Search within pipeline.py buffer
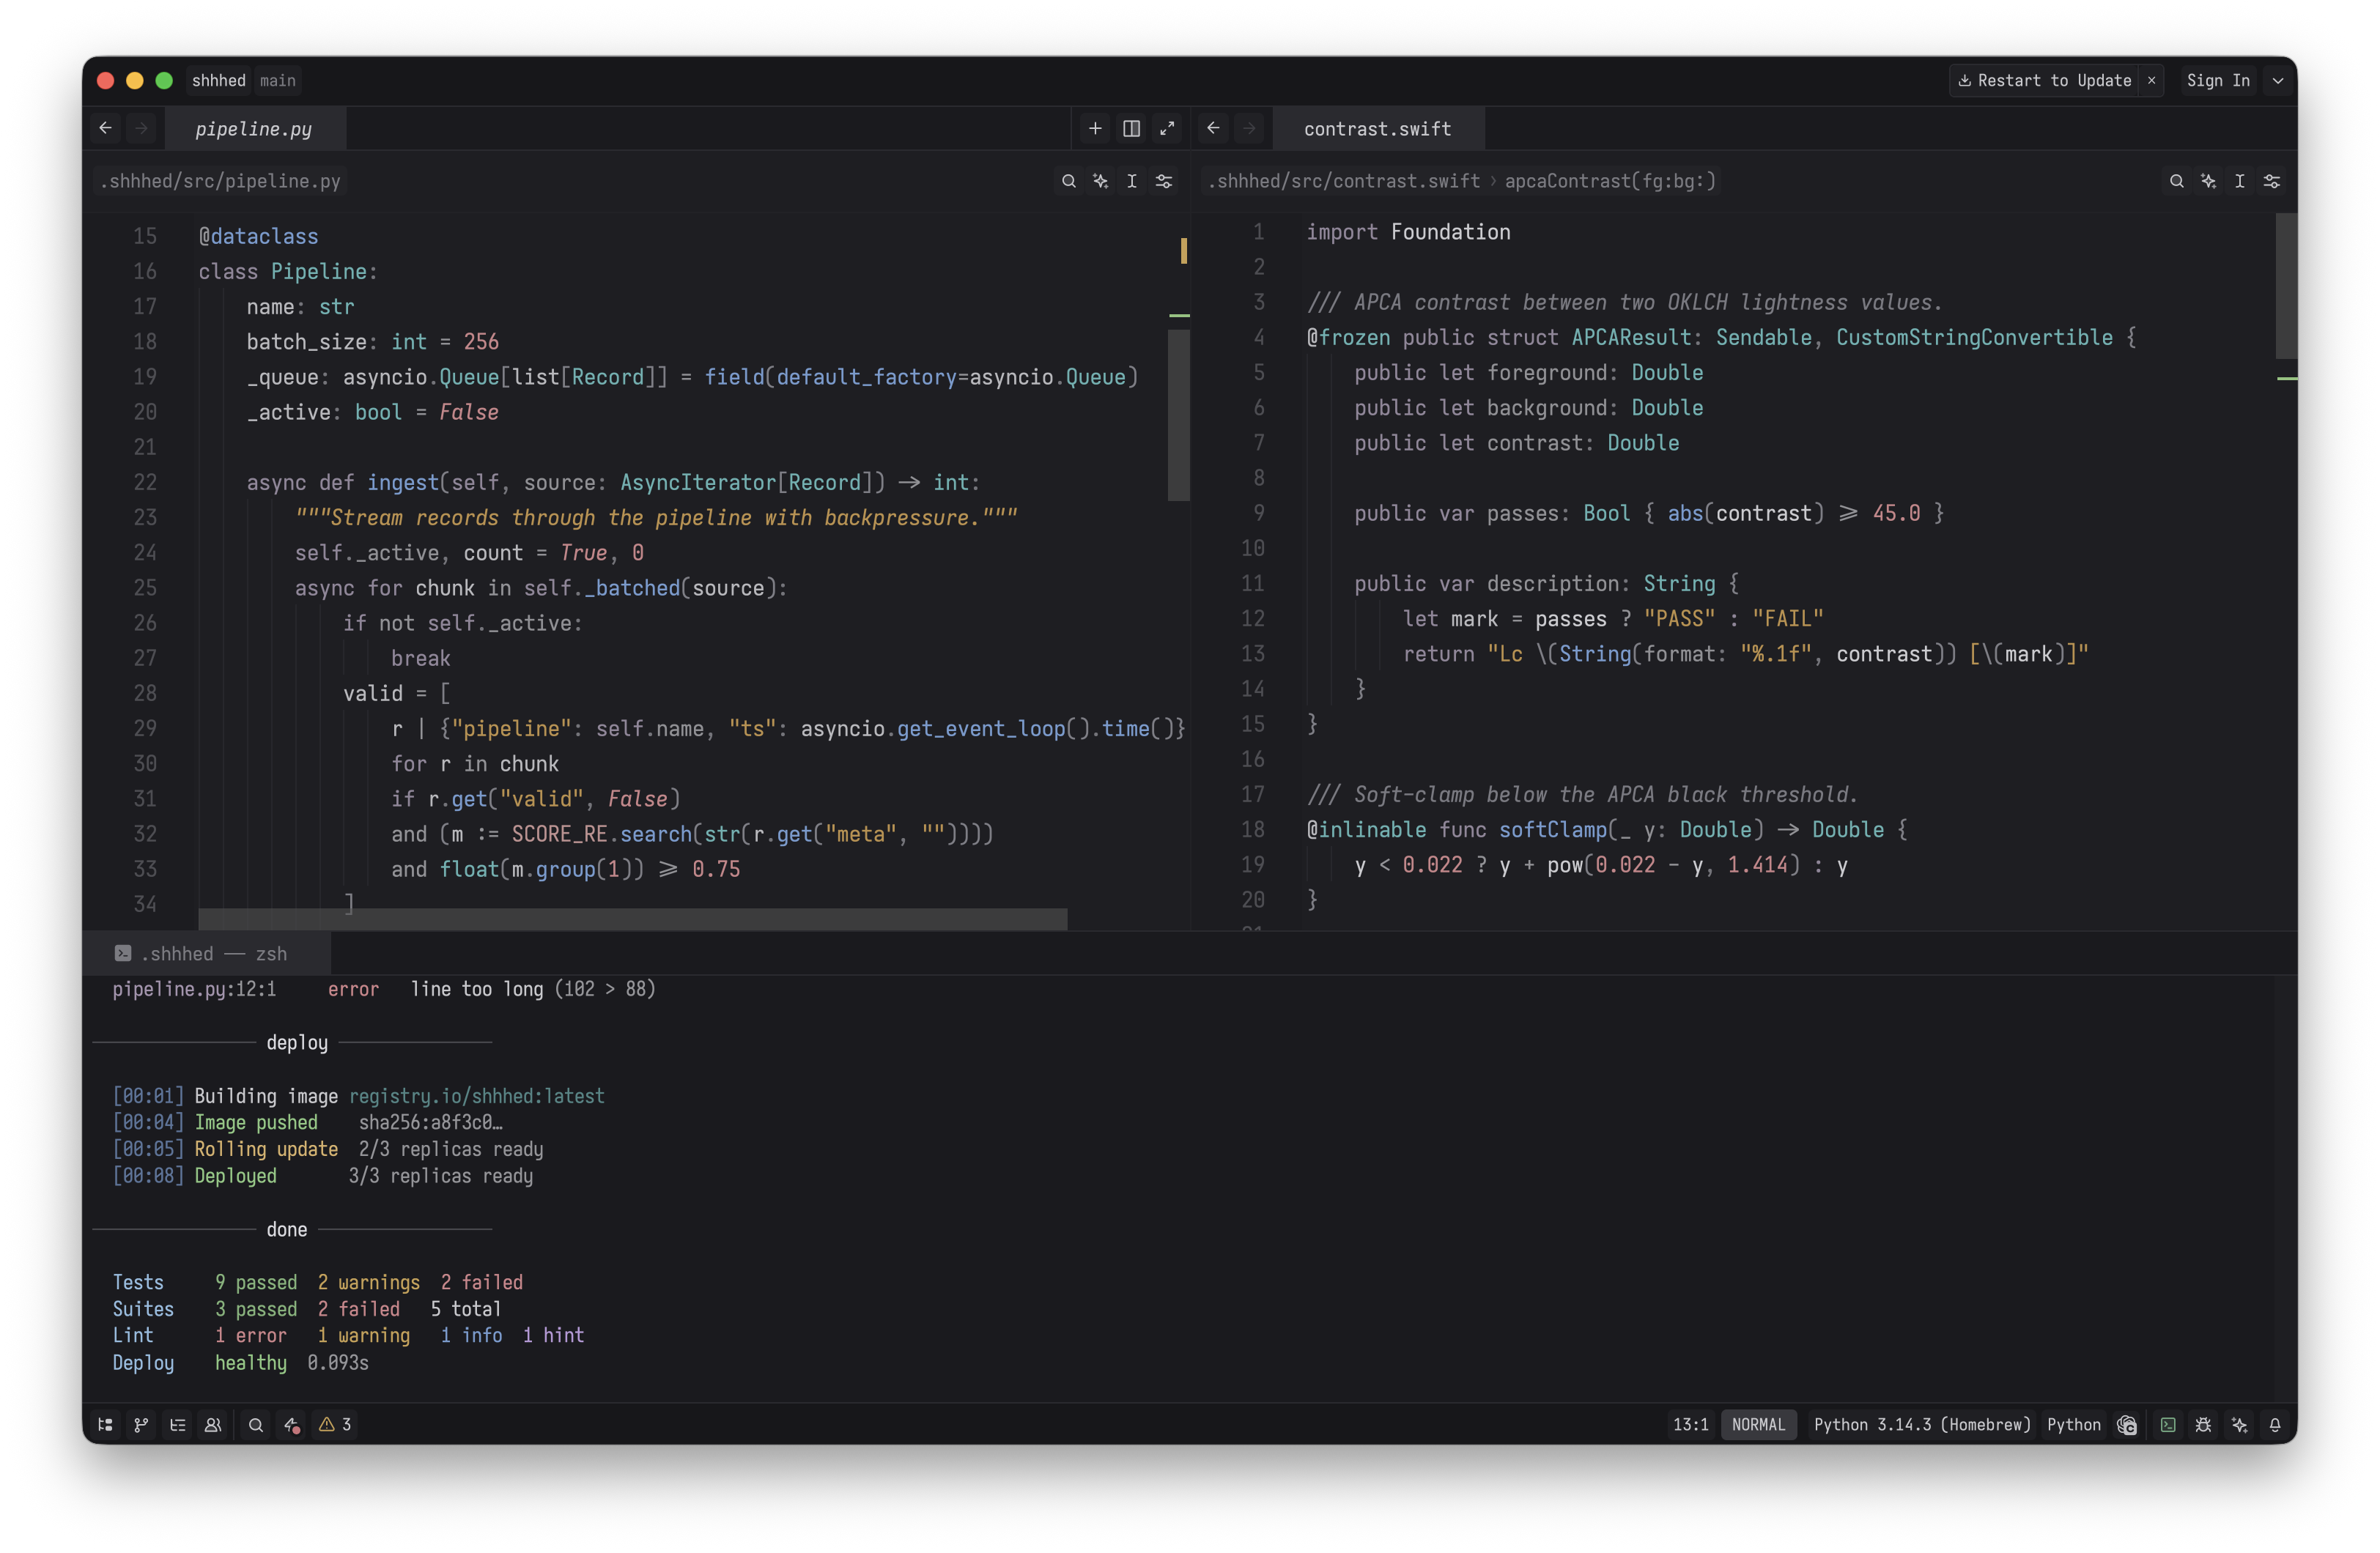The image size is (2380, 1553). click(1068, 181)
